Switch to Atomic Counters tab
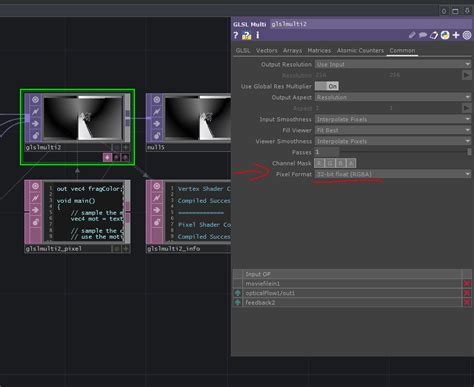 (360, 50)
